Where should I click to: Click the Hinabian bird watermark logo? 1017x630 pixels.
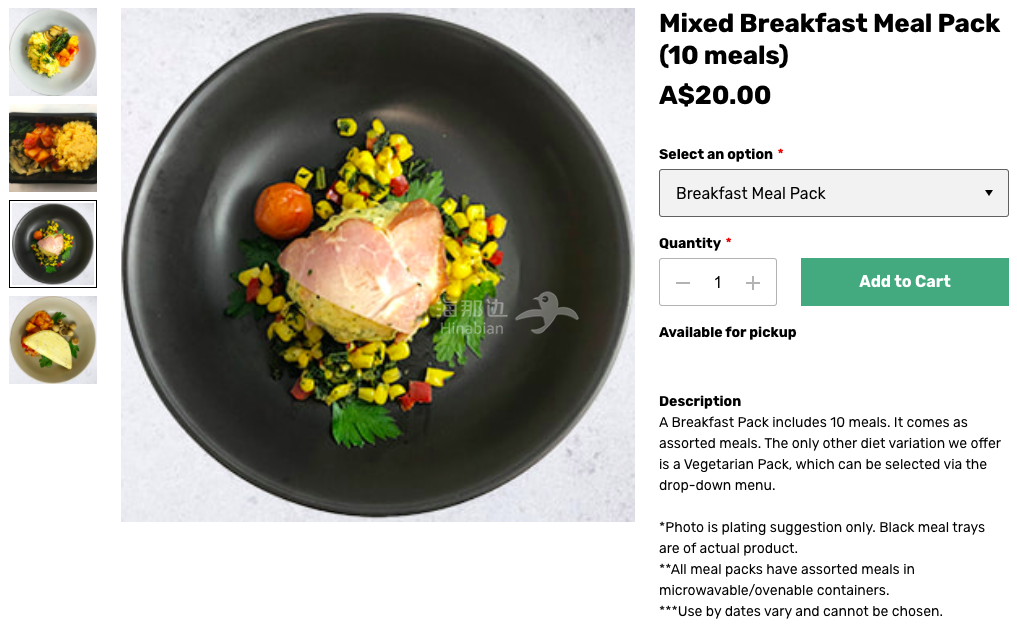[546, 313]
